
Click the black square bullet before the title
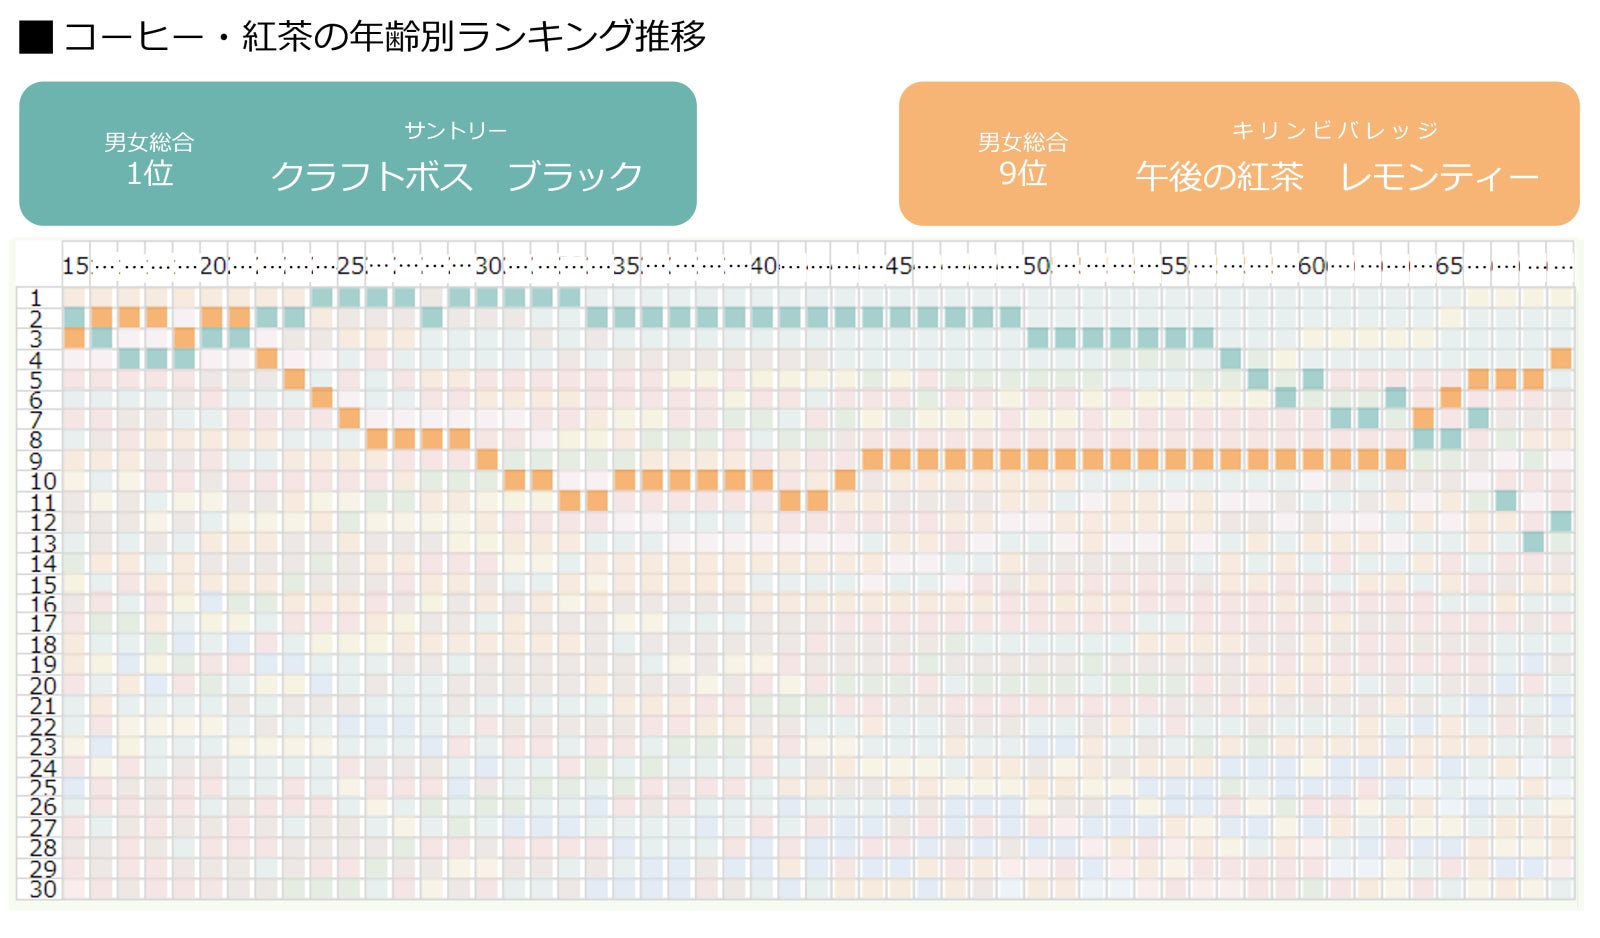pos(36,37)
